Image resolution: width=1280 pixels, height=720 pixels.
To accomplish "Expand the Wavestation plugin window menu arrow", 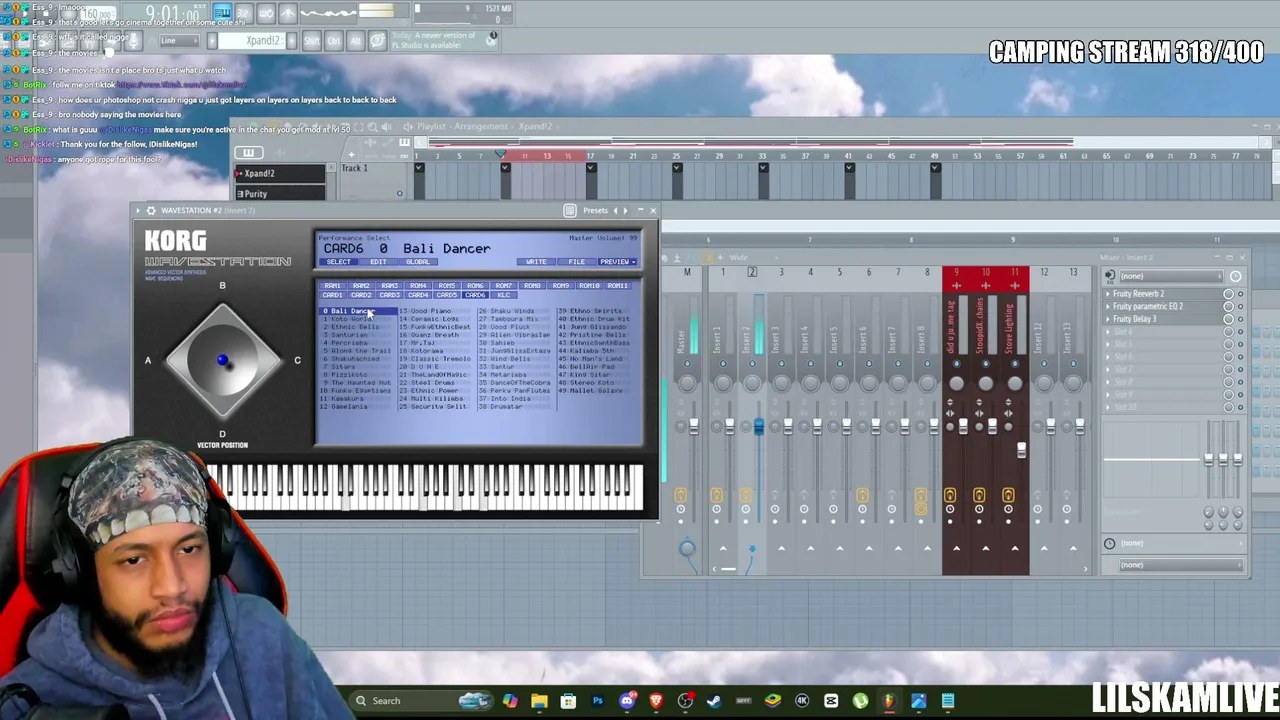I will coord(138,210).
